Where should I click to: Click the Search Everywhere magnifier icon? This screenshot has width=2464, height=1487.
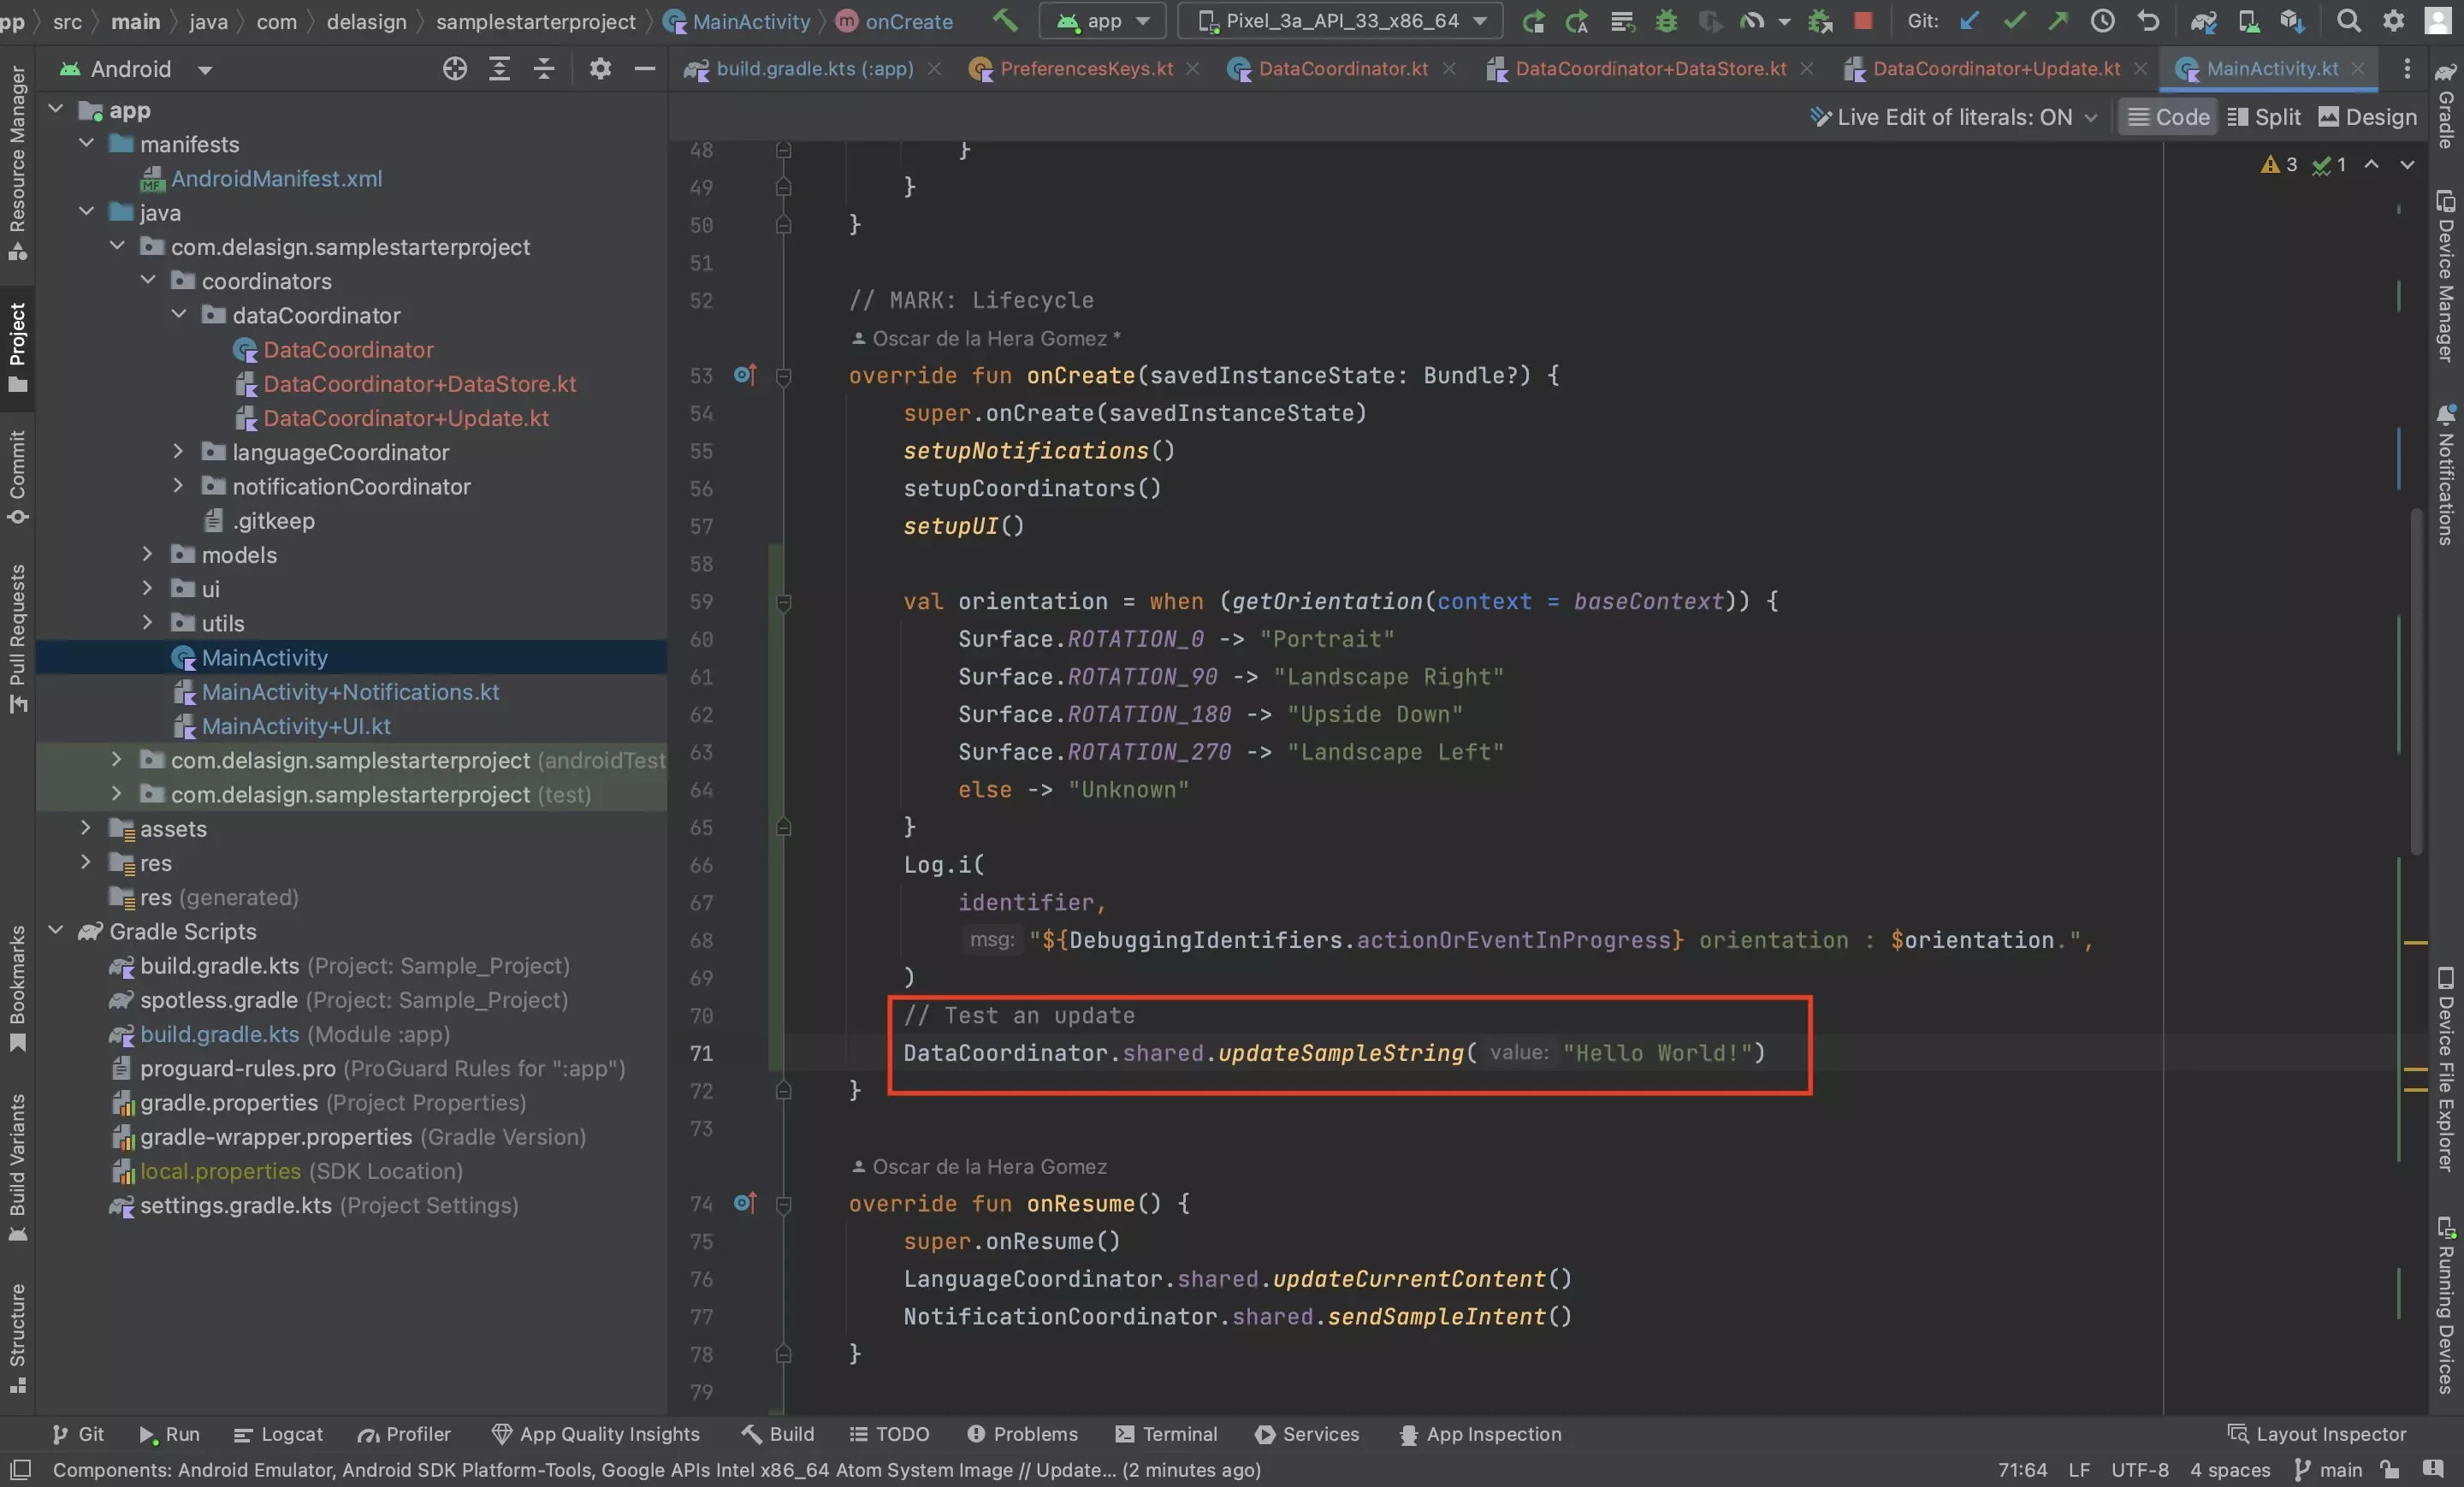[x=2349, y=21]
